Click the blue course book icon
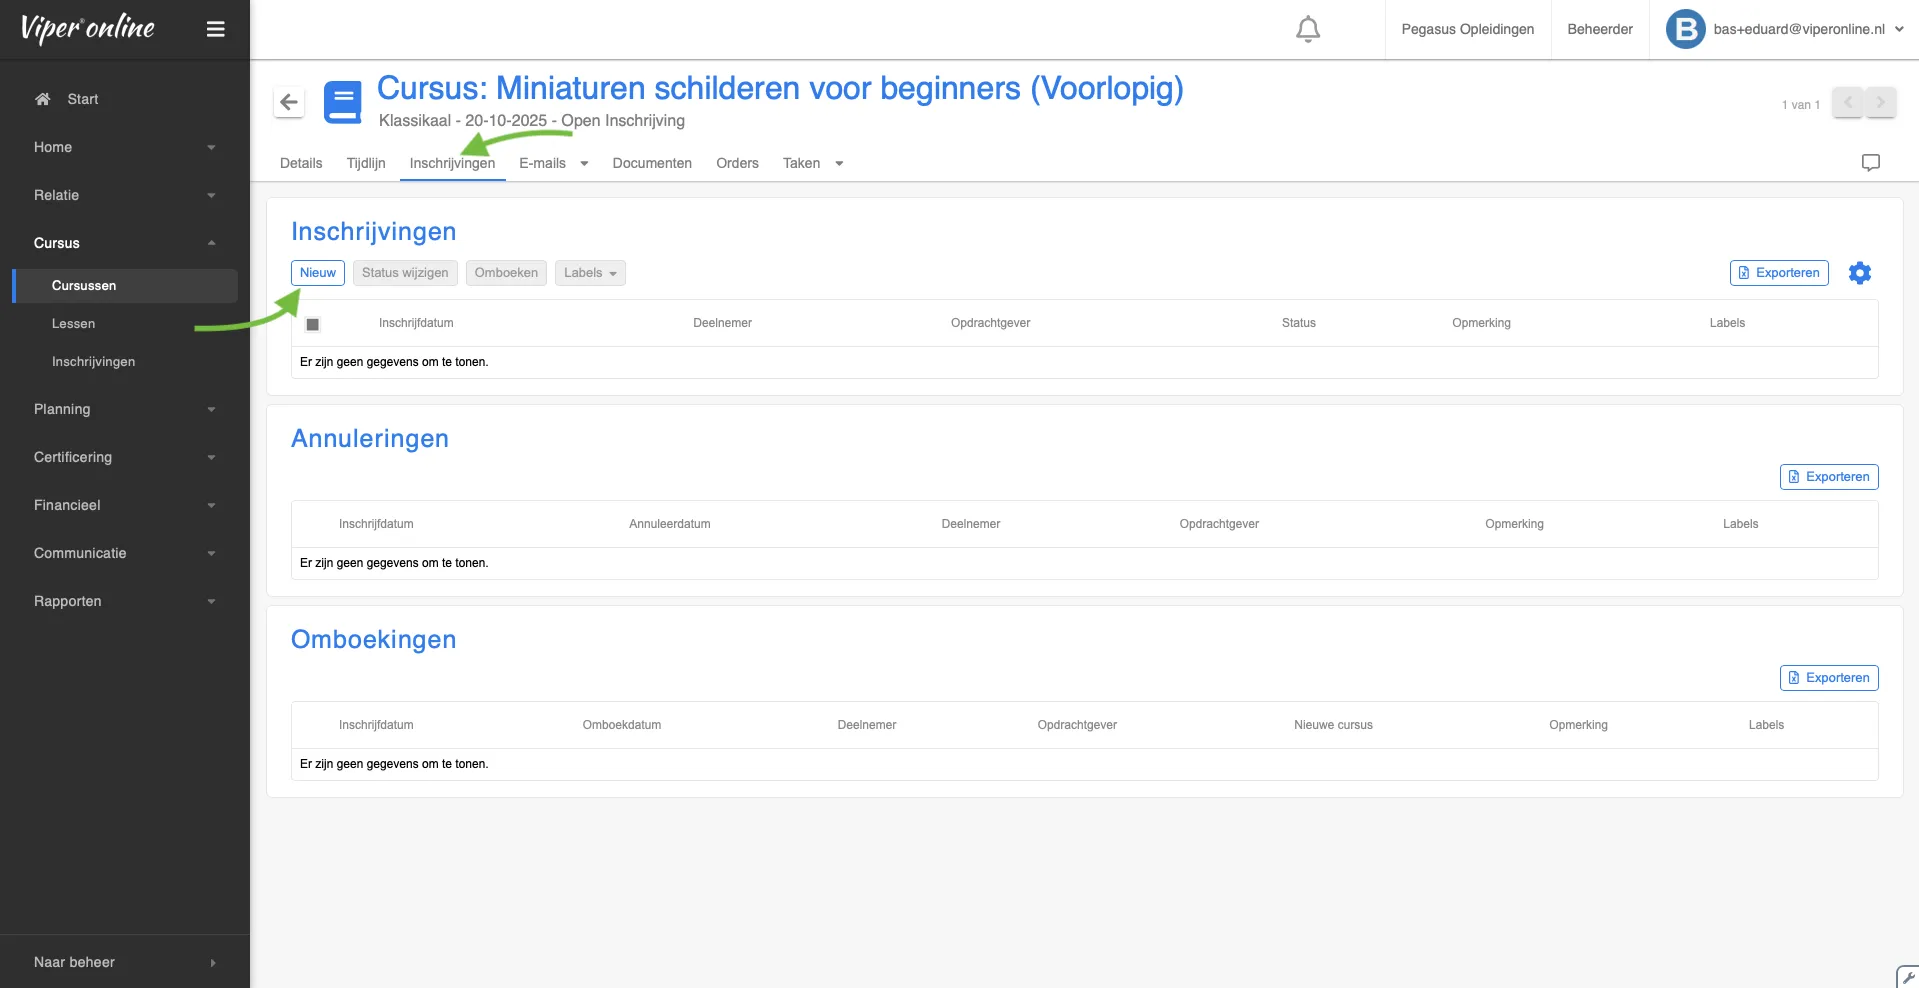The width and height of the screenshot is (1919, 988). tap(343, 102)
